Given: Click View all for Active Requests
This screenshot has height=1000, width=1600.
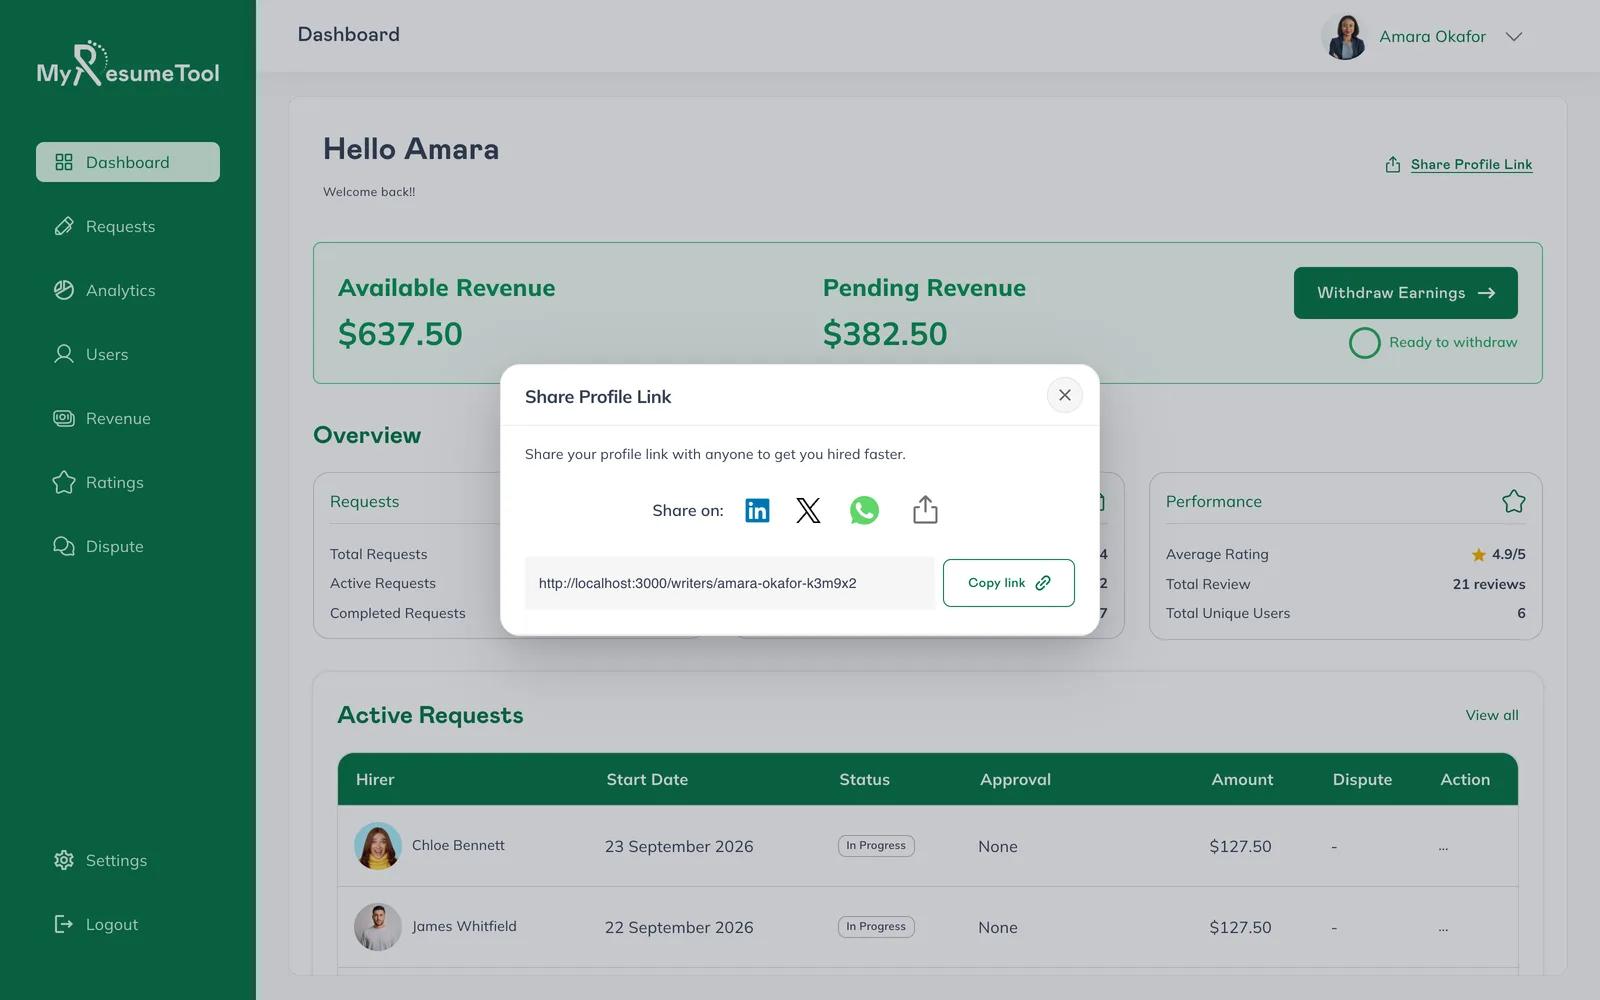Looking at the screenshot, I should (1492, 715).
